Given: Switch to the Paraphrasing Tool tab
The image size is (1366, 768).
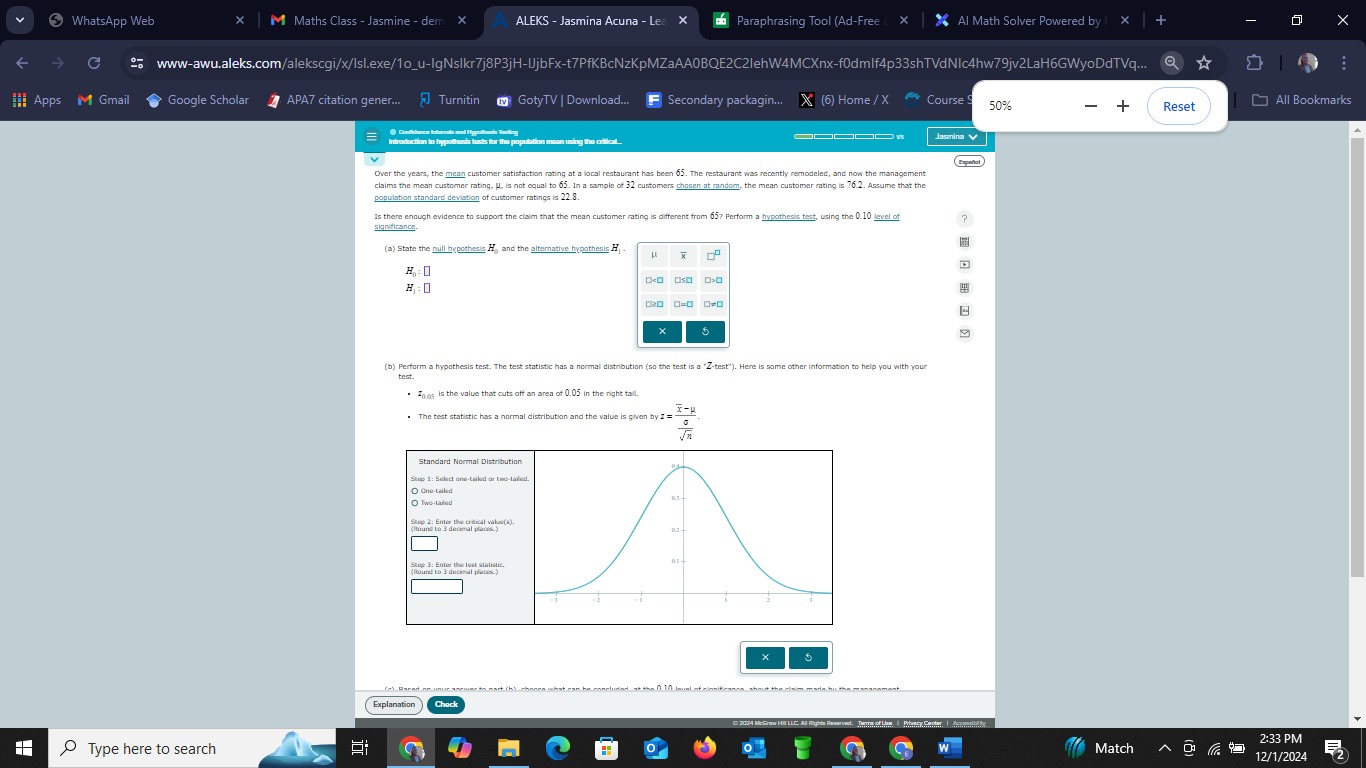Looking at the screenshot, I should [811, 20].
